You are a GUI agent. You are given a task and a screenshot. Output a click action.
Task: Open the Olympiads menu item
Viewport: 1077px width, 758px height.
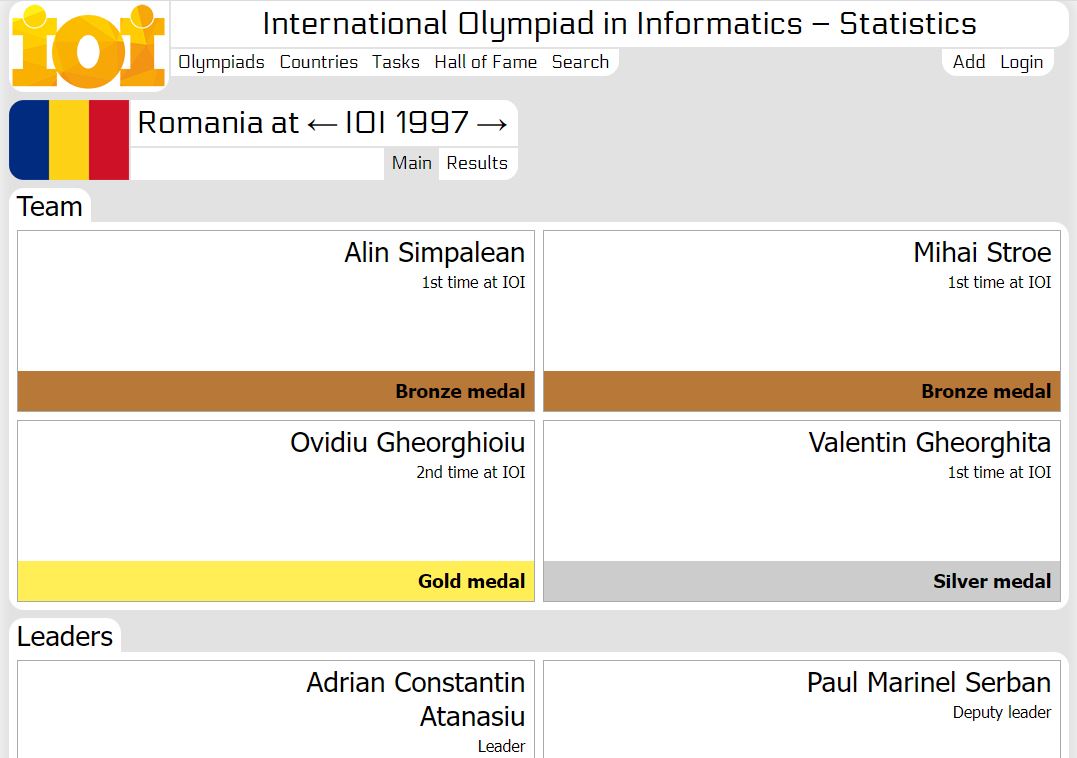(x=221, y=62)
